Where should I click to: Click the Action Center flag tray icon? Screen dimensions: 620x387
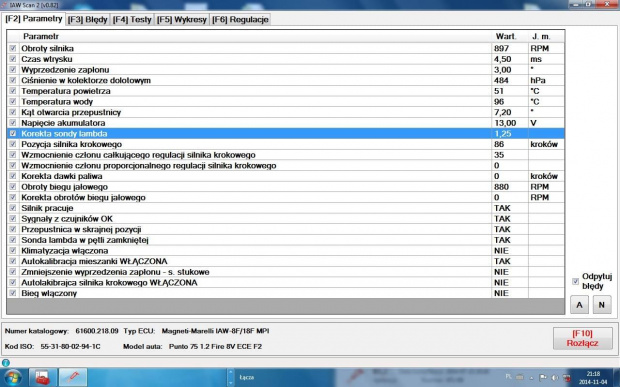pyautogui.click(x=543, y=378)
